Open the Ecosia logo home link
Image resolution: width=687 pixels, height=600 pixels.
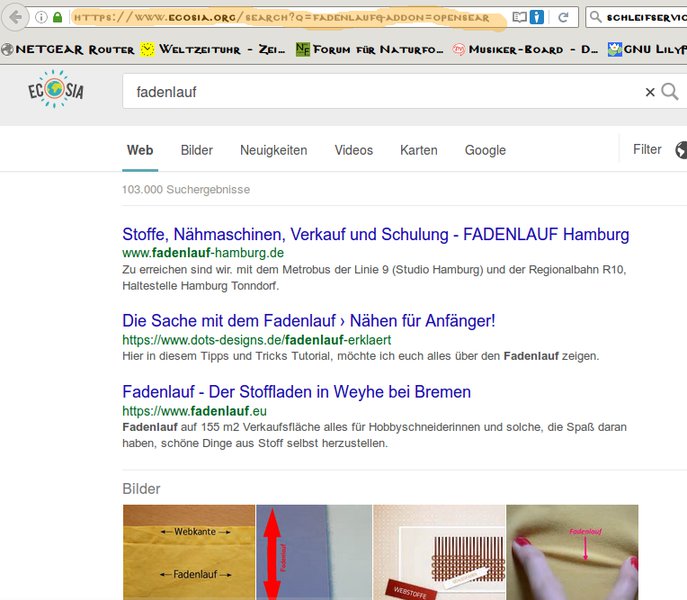pos(56,89)
